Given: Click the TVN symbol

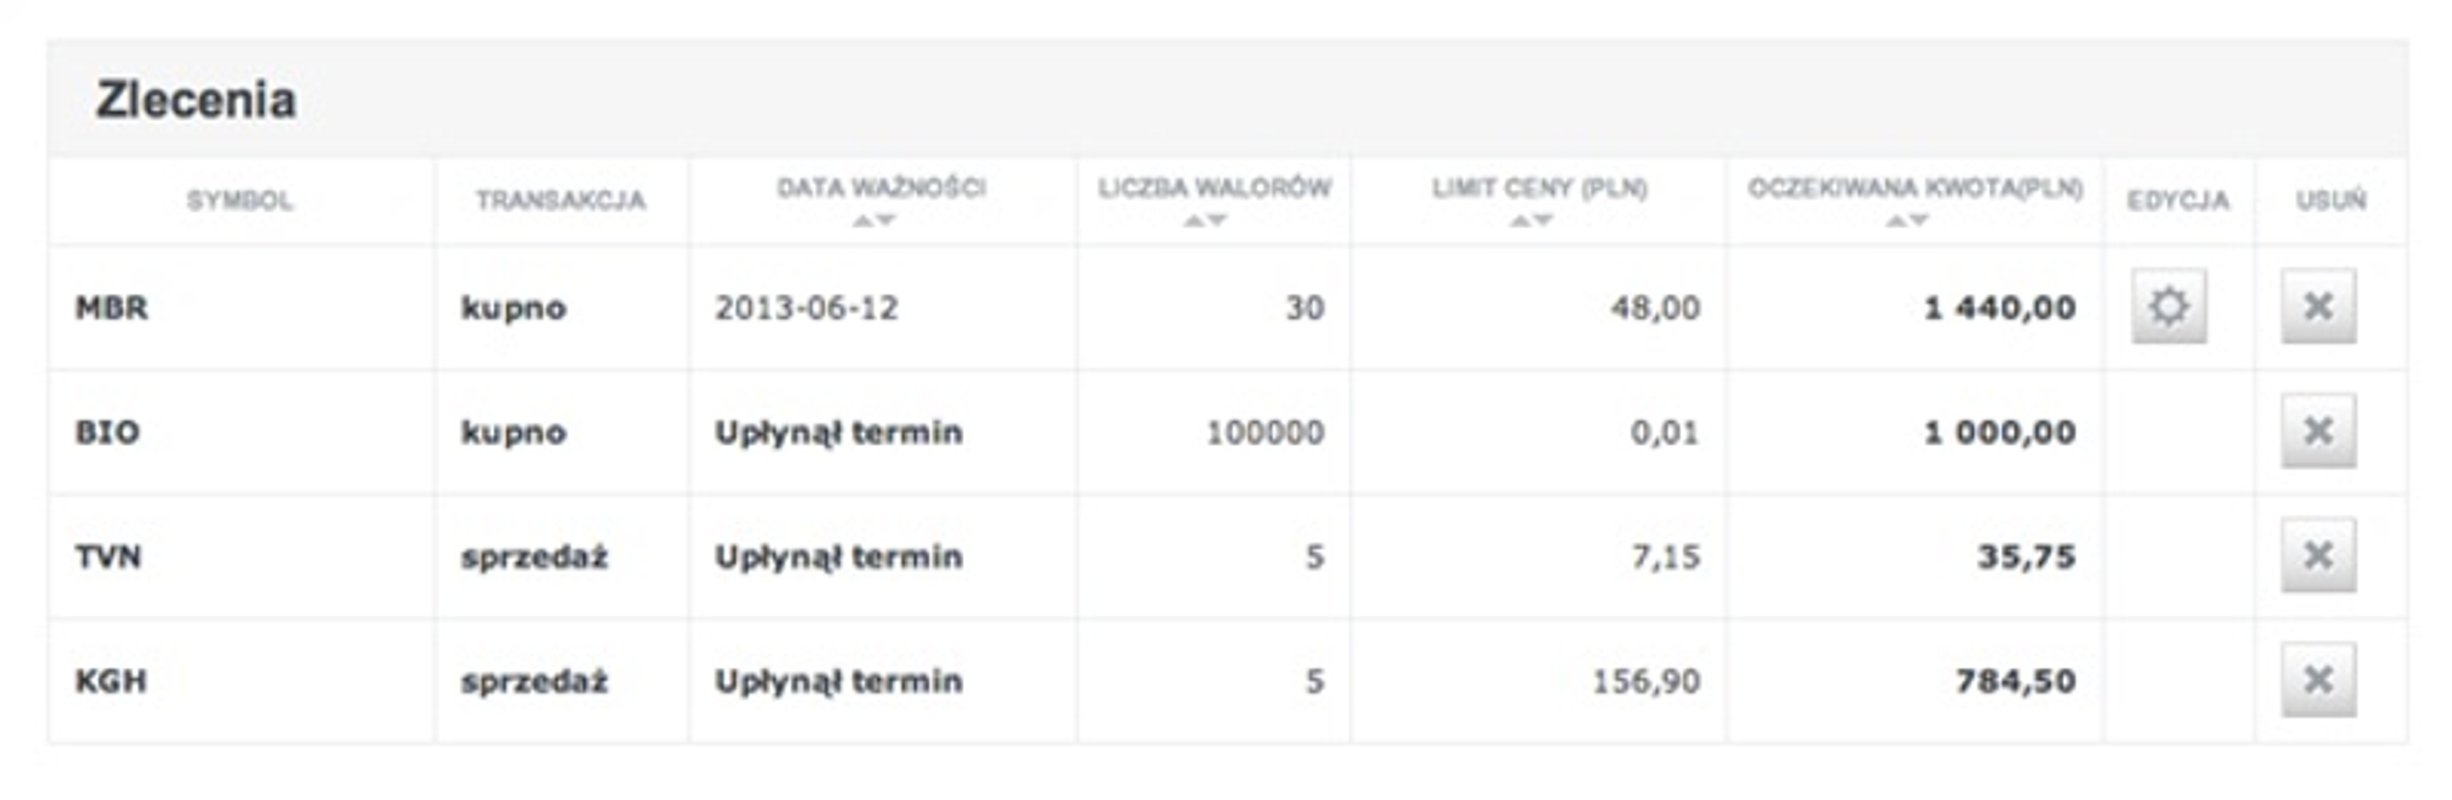Looking at the screenshot, I should pyautogui.click(x=109, y=556).
